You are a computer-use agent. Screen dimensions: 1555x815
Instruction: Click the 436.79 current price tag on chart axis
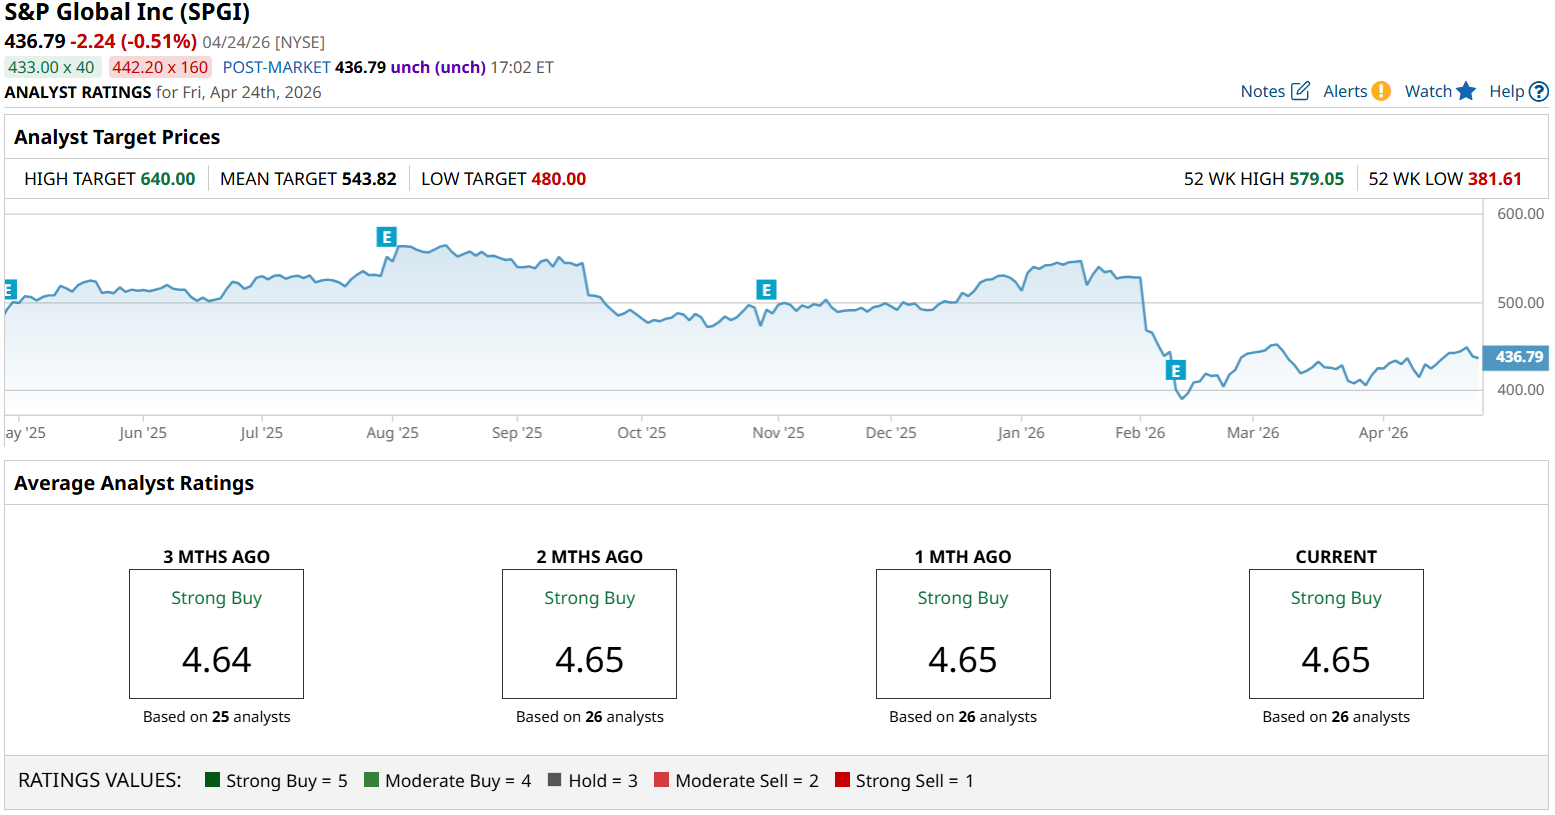(x=1518, y=357)
